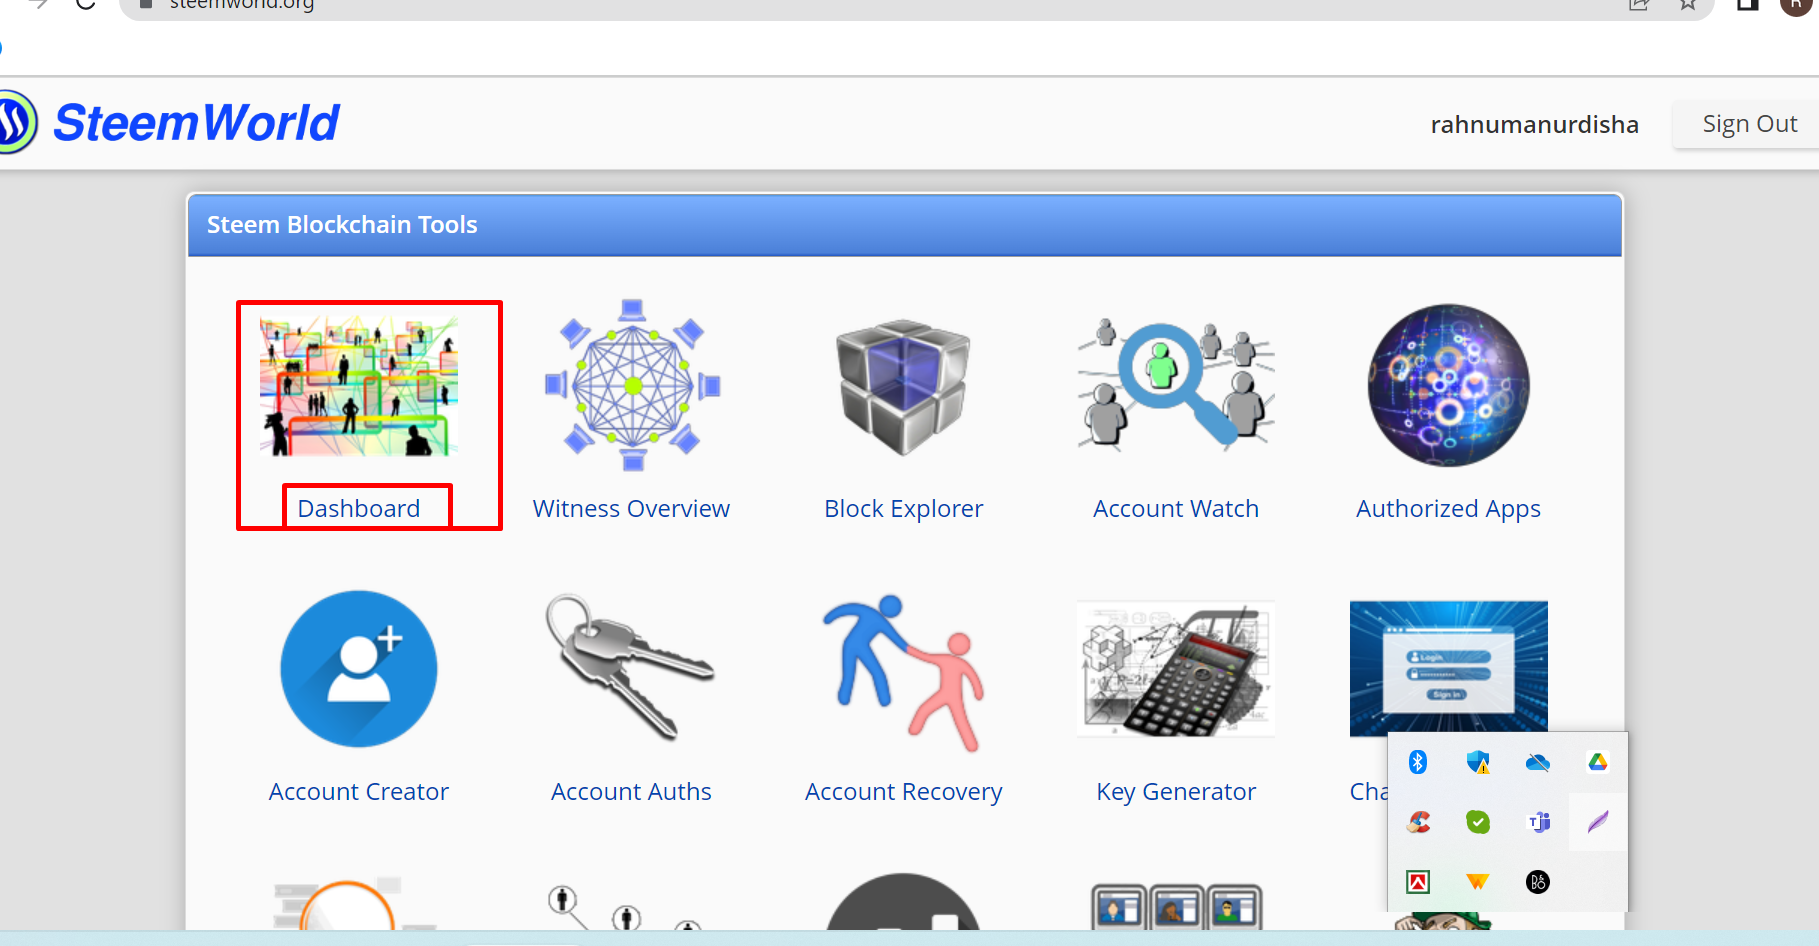Viewport: 1819px width, 946px height.
Task: Click the Account Creator blue circle icon
Action: tap(359, 669)
